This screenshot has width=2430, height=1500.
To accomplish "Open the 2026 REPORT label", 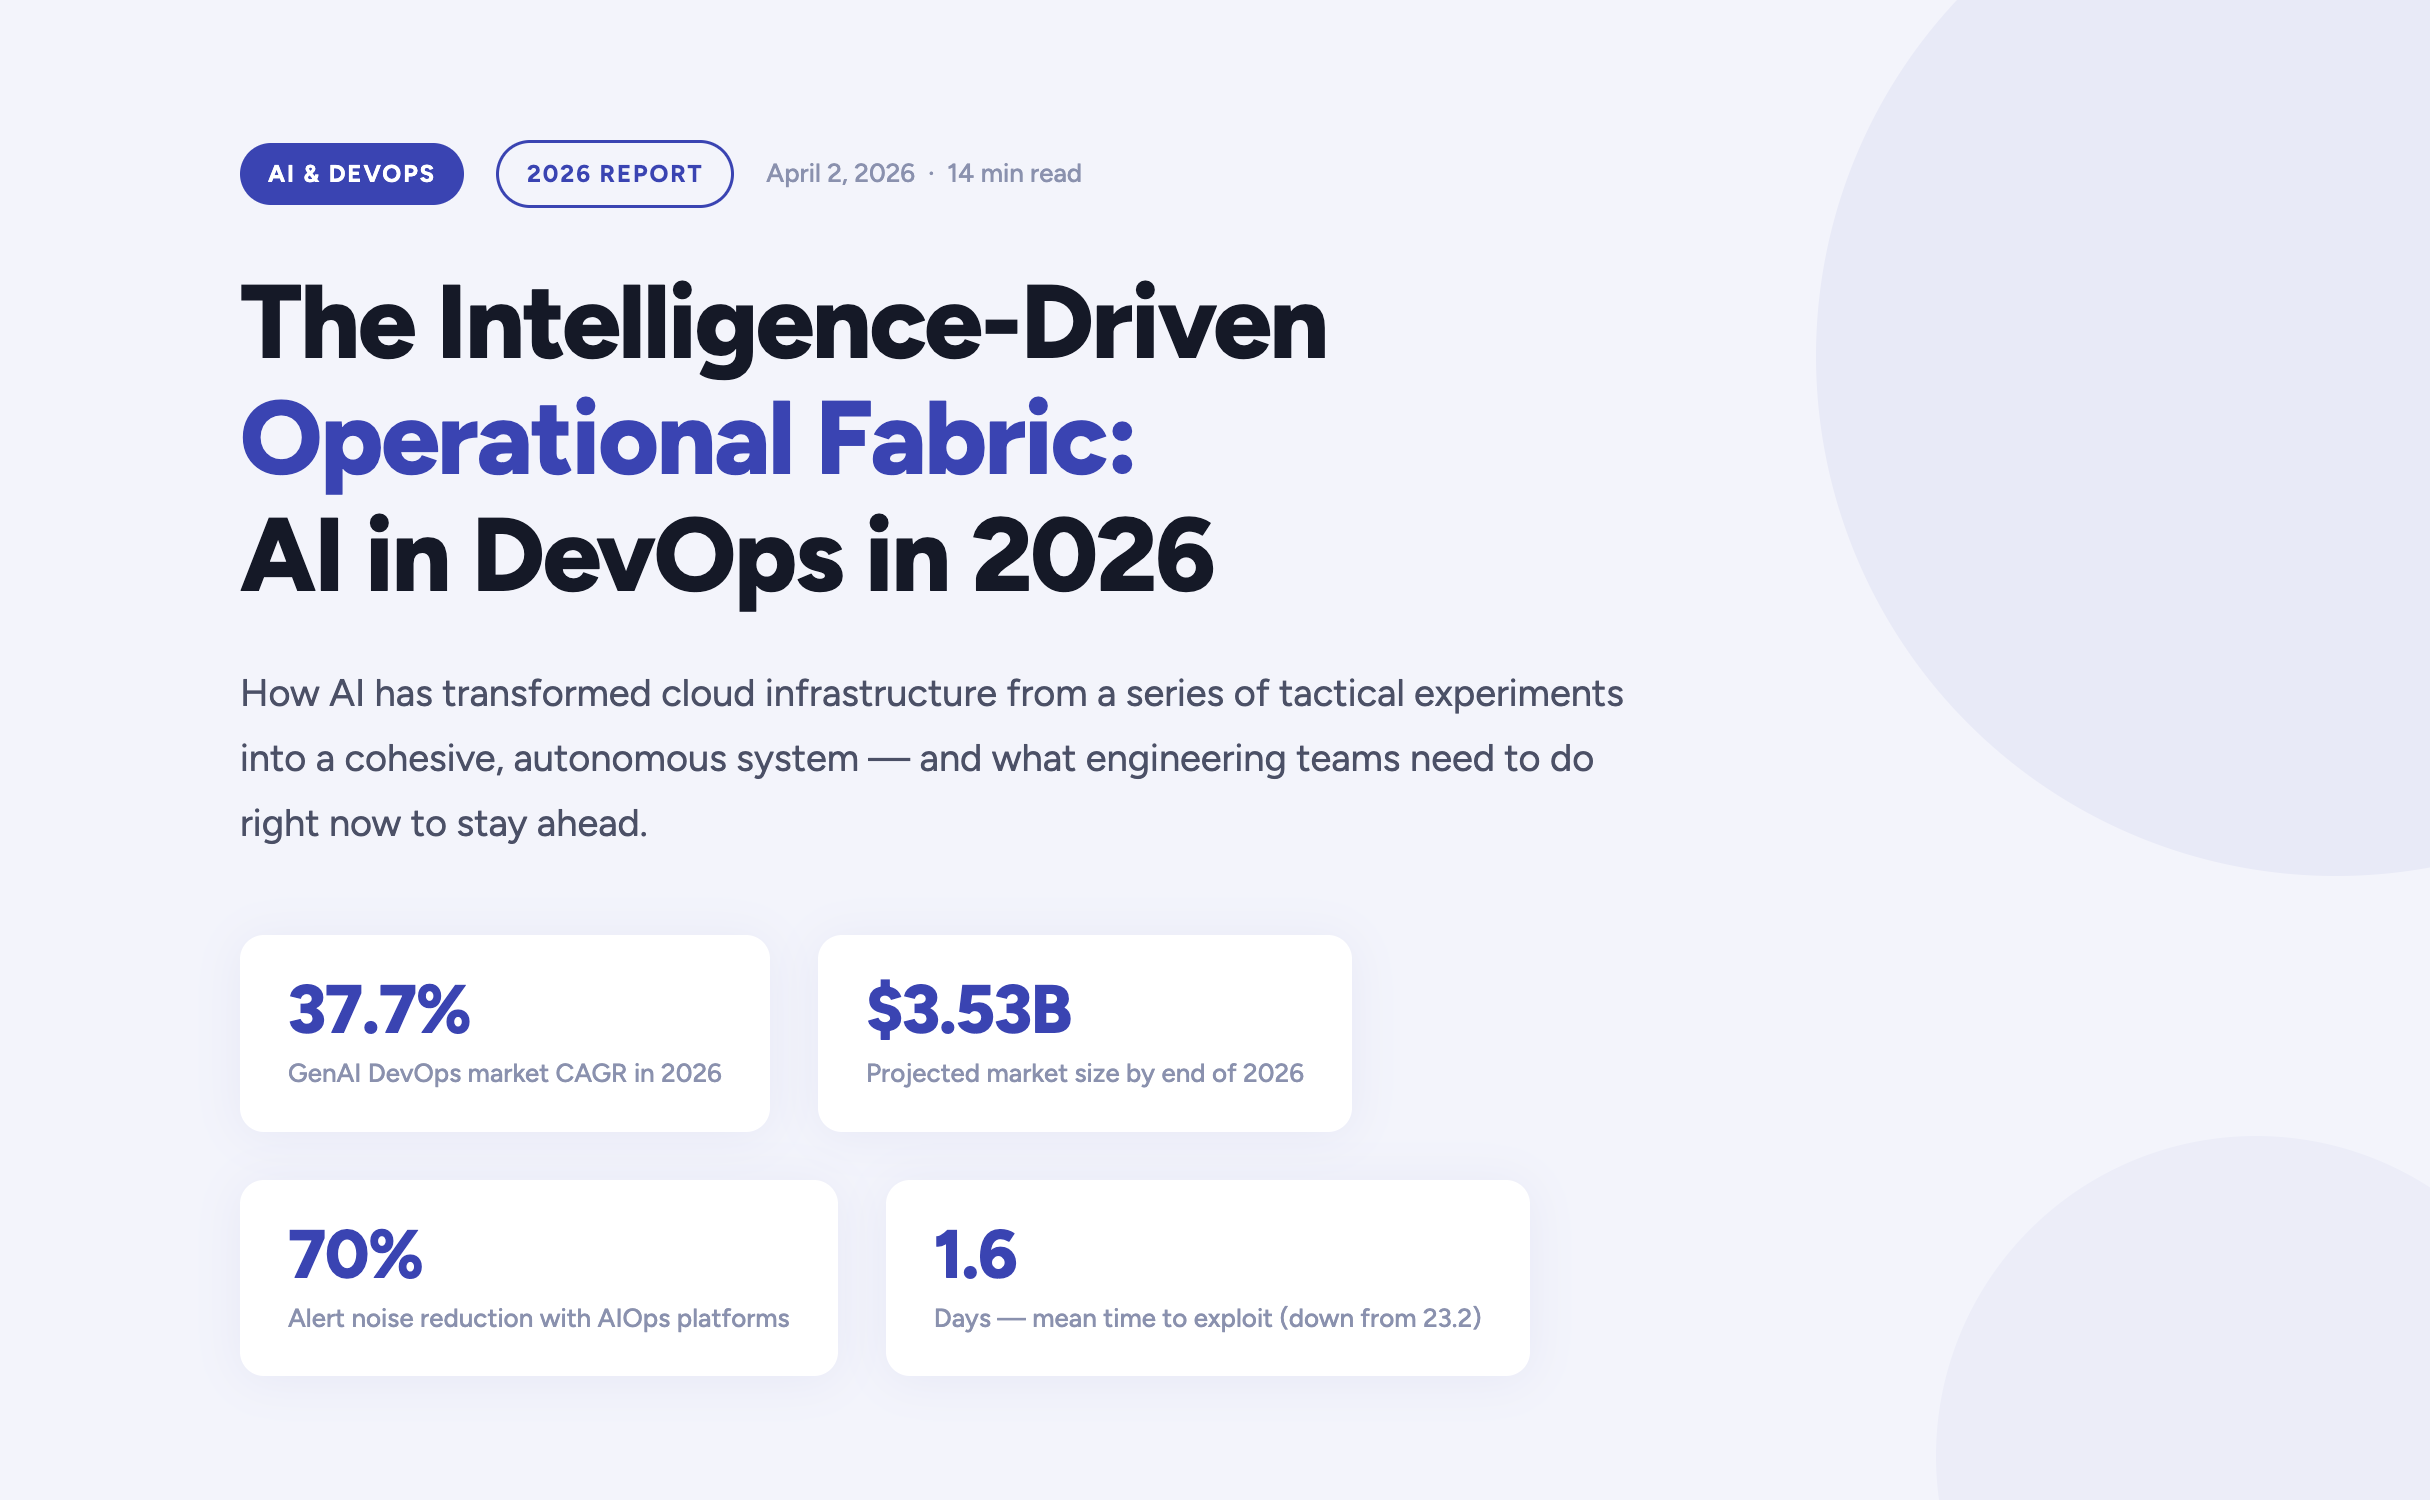I will 614,172.
